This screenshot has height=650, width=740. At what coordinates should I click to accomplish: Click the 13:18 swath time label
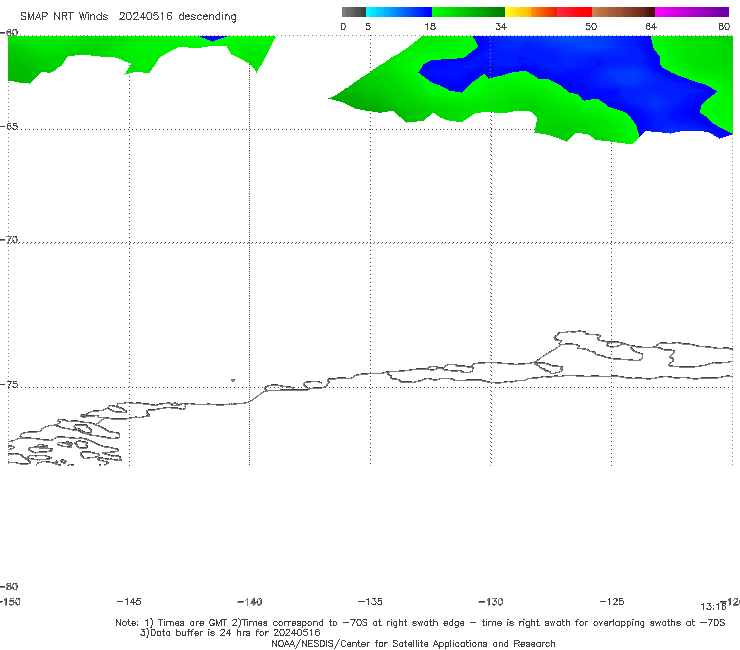[x=713, y=607]
